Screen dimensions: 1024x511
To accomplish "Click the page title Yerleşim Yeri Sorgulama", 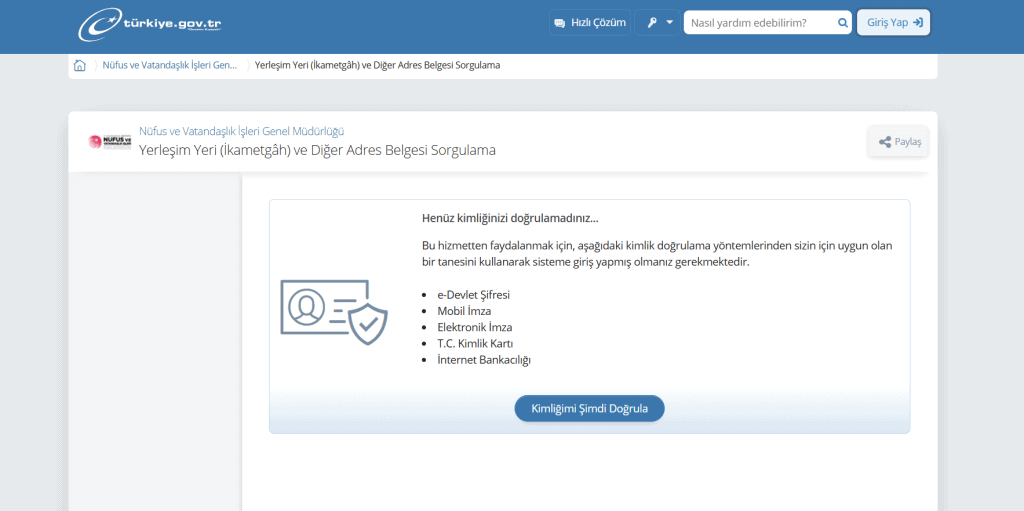I will 317,150.
